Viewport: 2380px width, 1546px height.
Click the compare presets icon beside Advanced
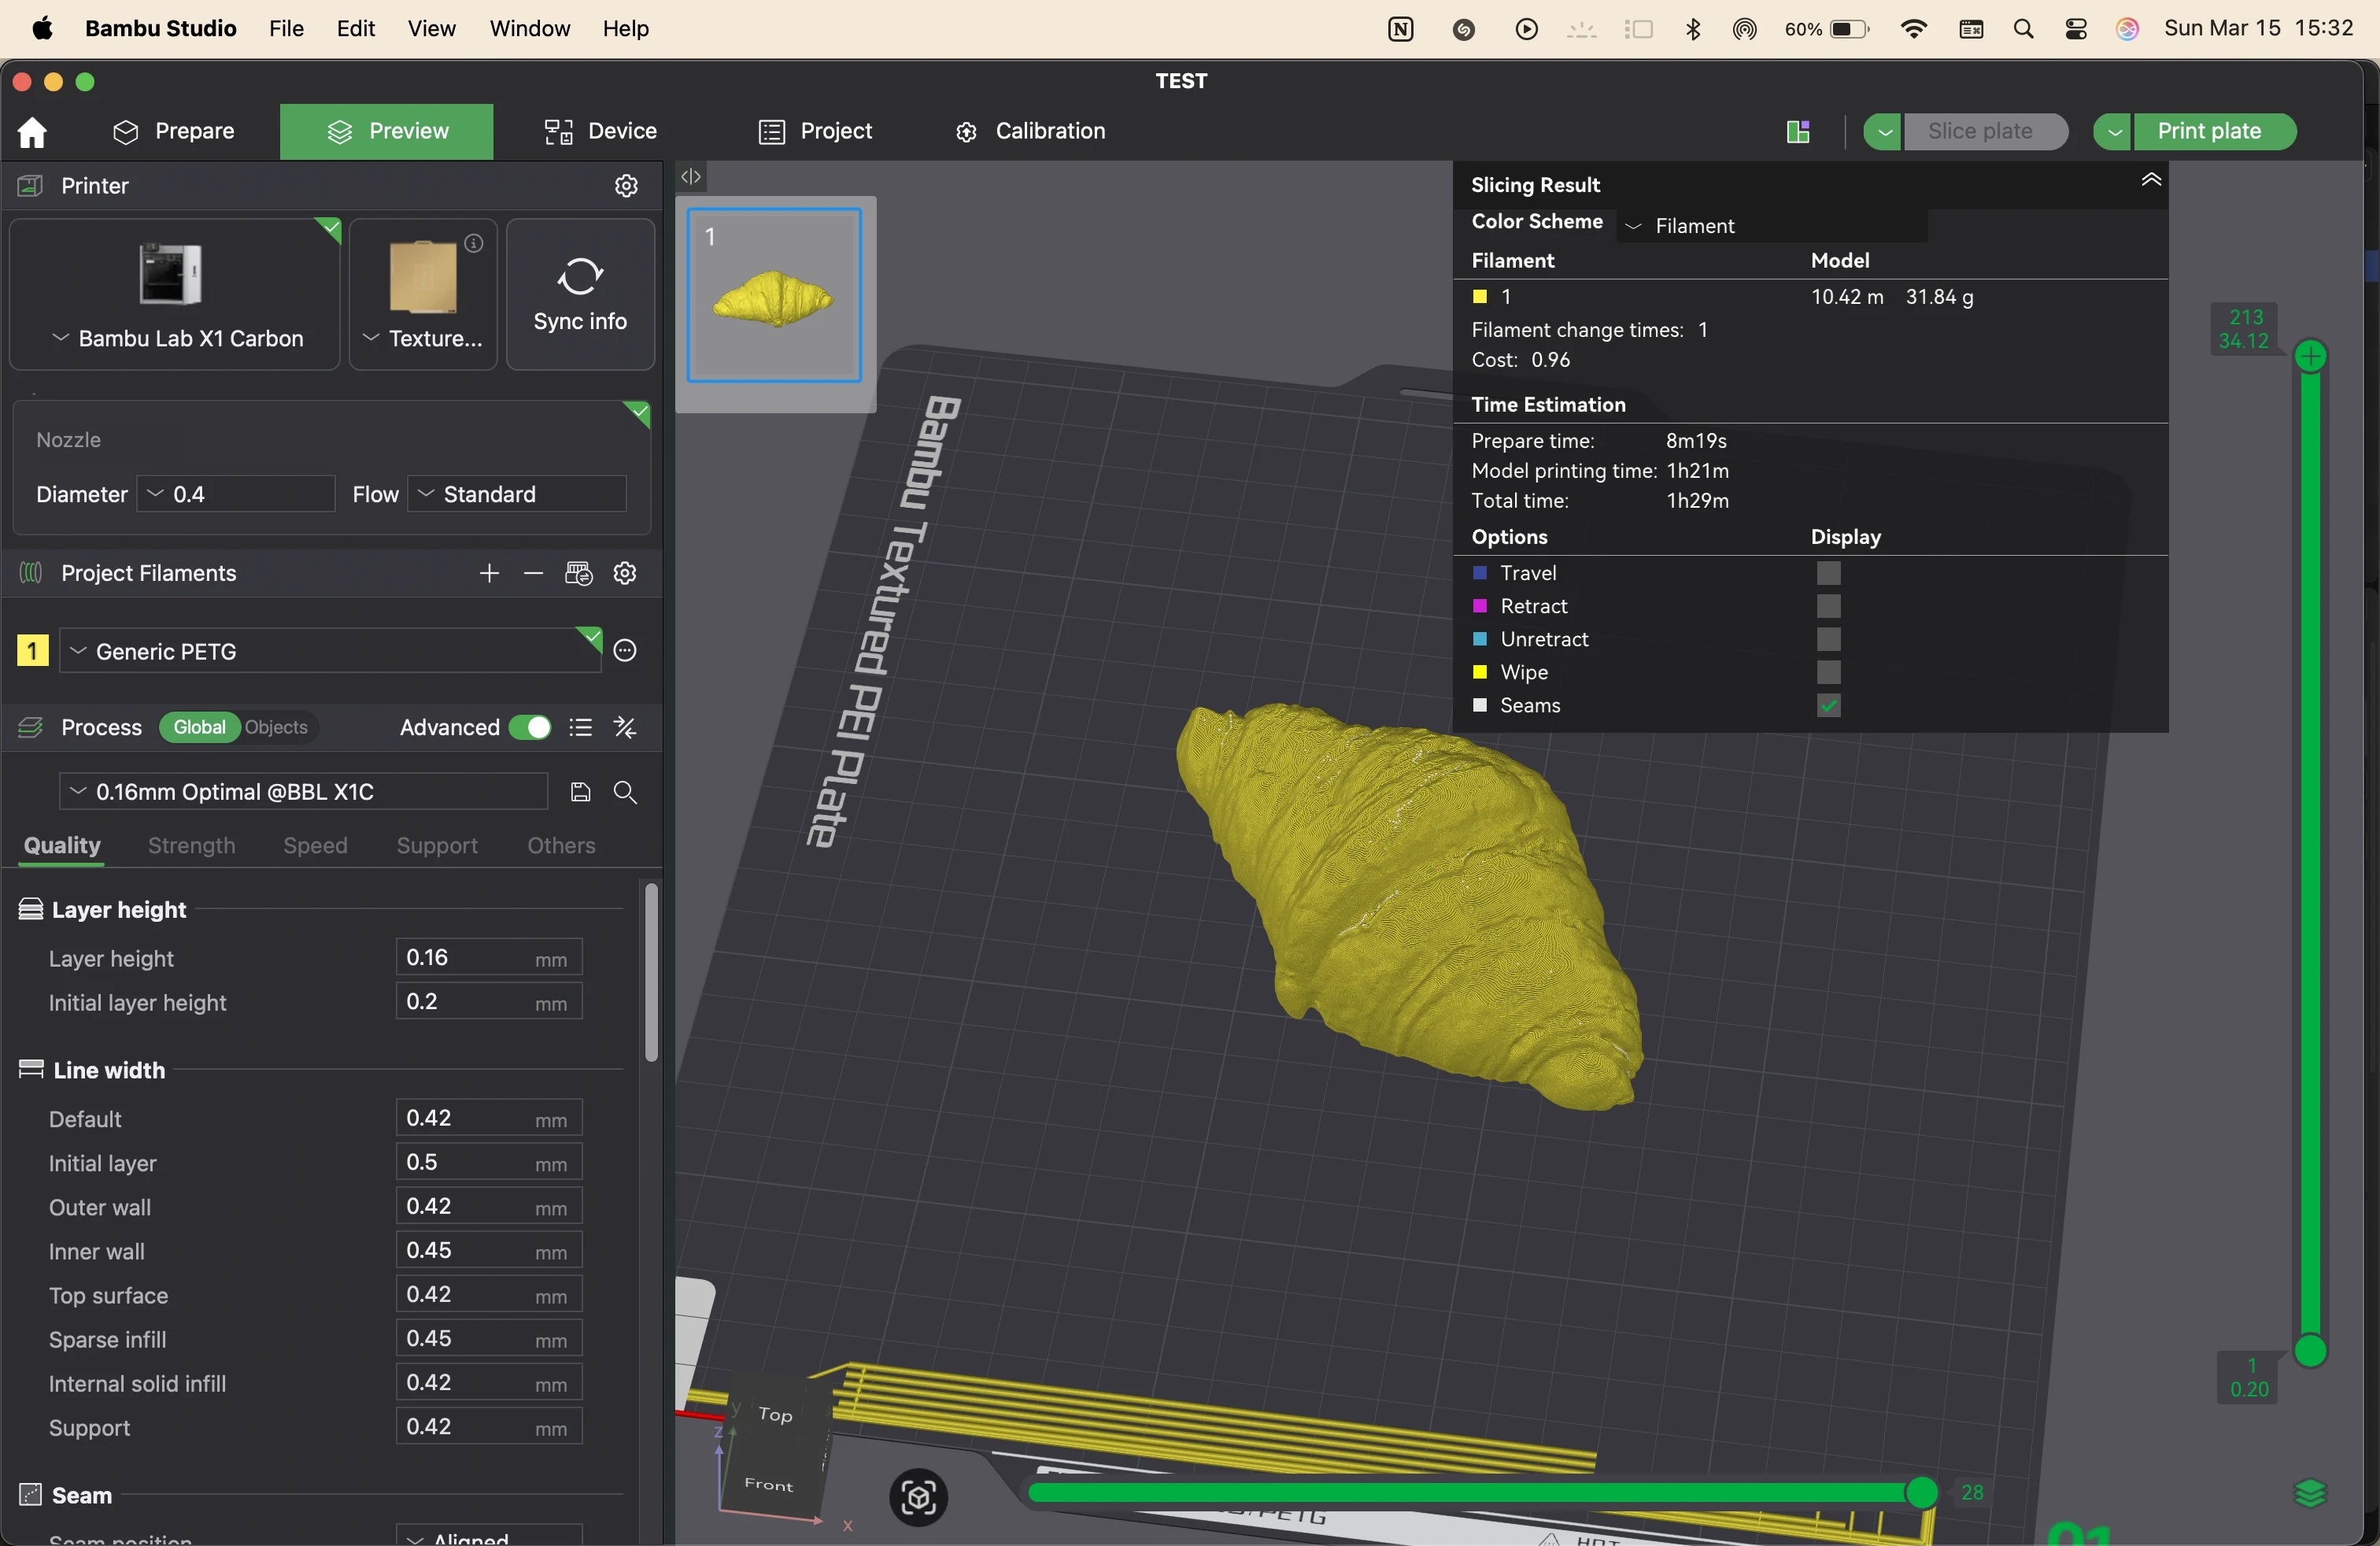pos(626,728)
